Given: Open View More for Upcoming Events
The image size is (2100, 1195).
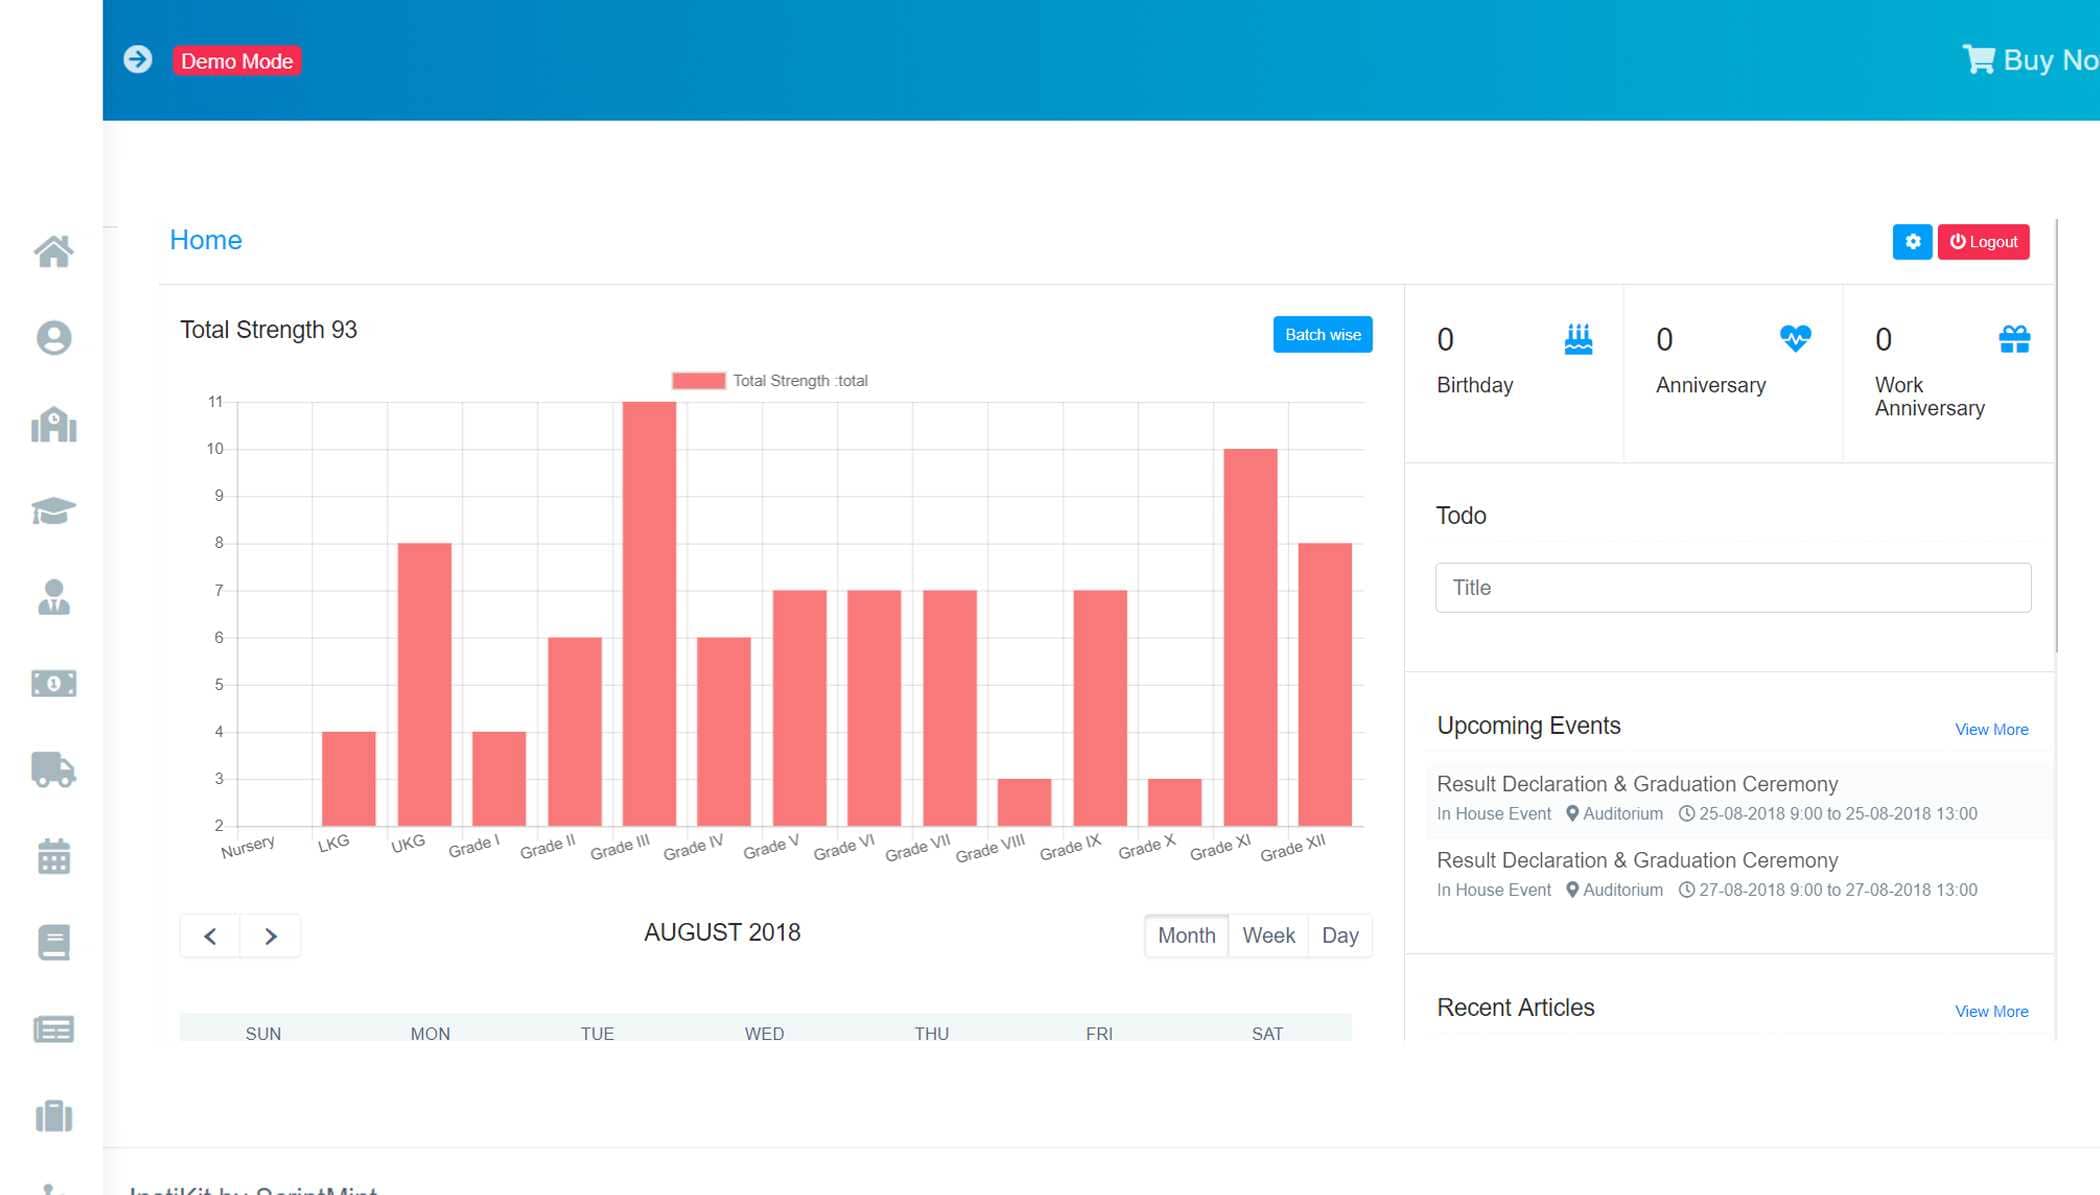Looking at the screenshot, I should [x=1991, y=730].
